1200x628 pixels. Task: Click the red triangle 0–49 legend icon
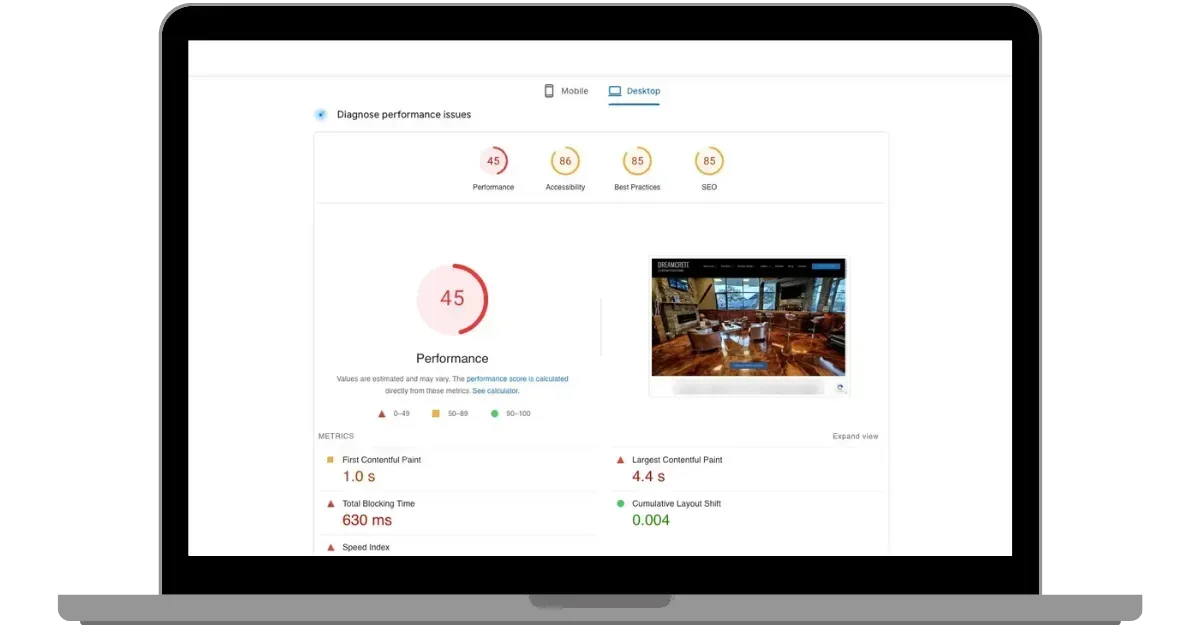tap(381, 413)
